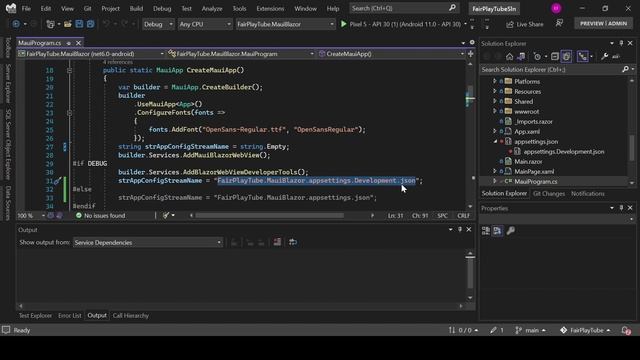Click the Save All toolbar icon
The image size is (640, 360).
90,24
